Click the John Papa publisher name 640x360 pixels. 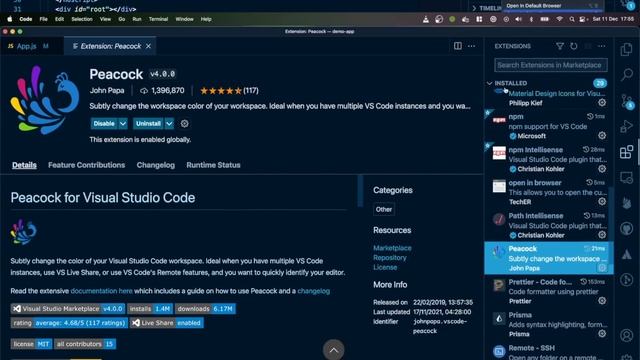click(107, 91)
